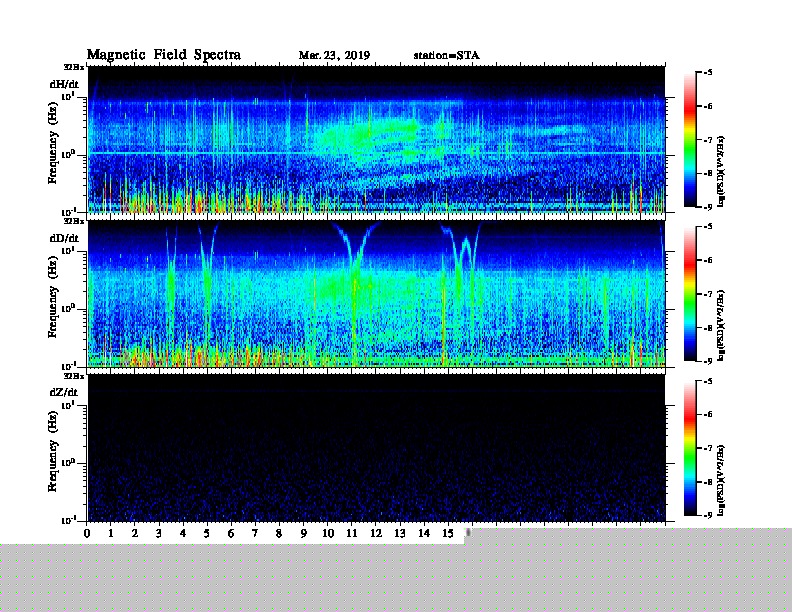
Task: Click the "dZ/dt" panel label
Action: pos(64,392)
